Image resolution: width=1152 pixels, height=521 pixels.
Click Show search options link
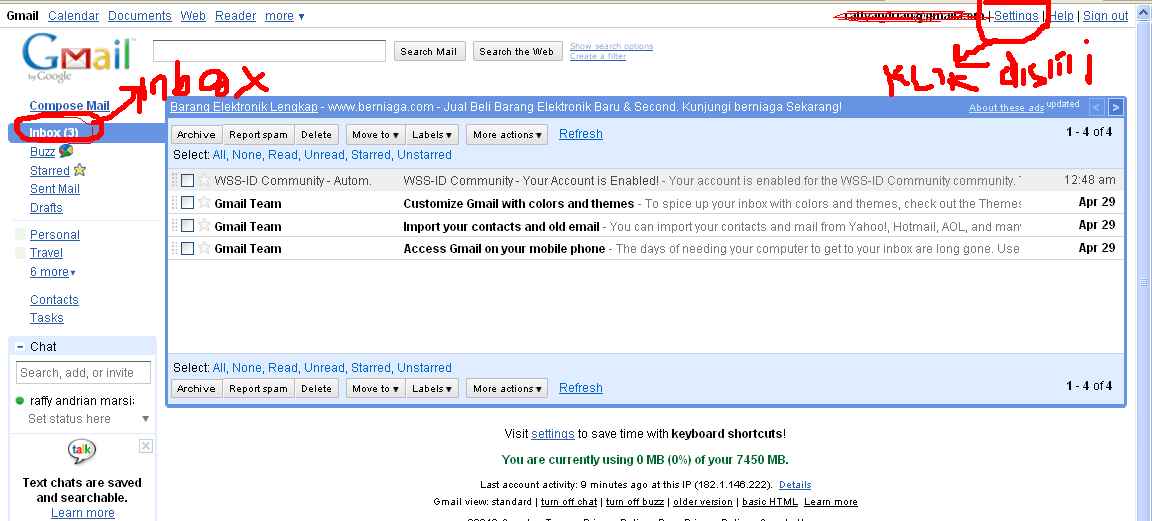coord(611,46)
